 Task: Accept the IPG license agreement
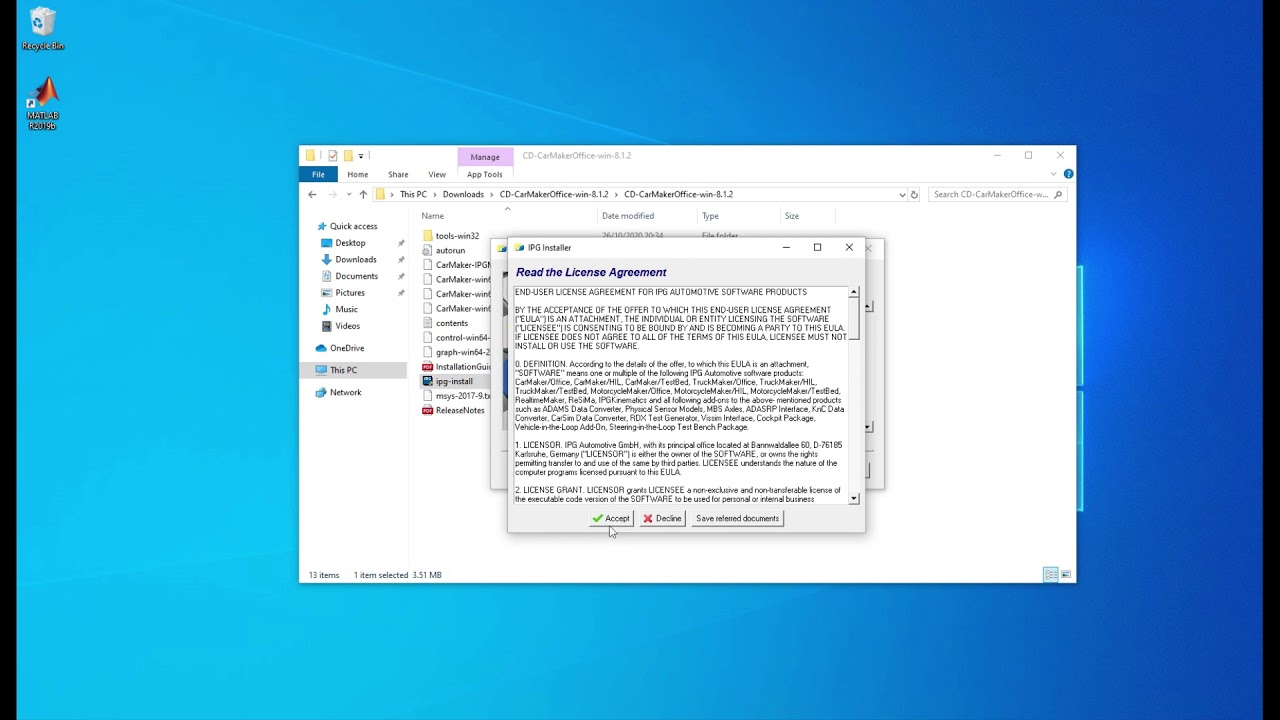click(611, 518)
